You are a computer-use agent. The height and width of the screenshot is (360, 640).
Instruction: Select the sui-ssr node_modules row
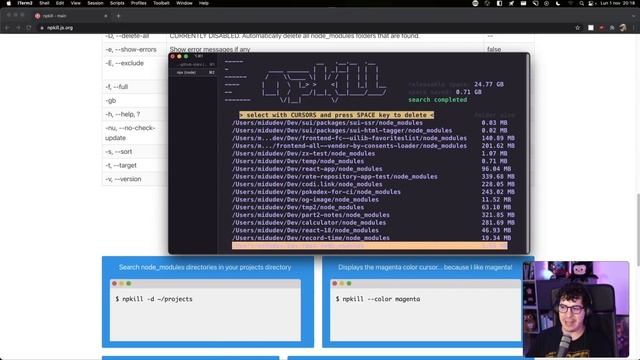click(369, 123)
